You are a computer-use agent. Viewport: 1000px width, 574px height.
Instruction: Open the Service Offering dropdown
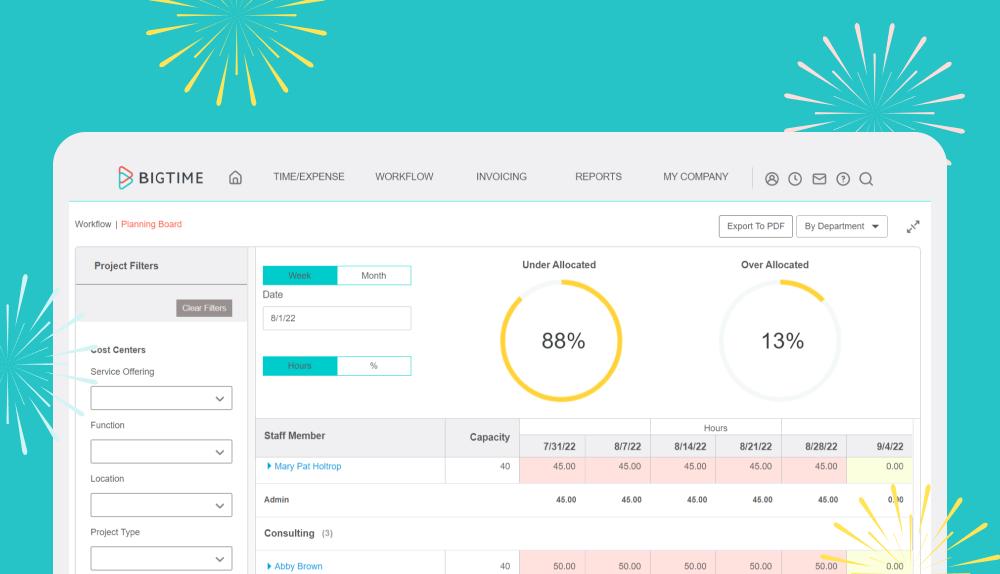[161, 398]
